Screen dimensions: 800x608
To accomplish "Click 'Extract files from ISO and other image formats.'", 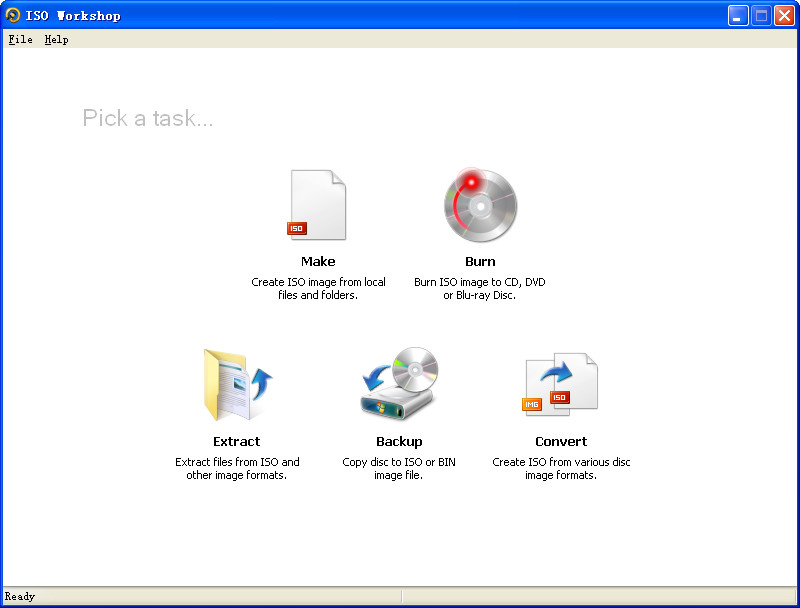I will point(237,469).
